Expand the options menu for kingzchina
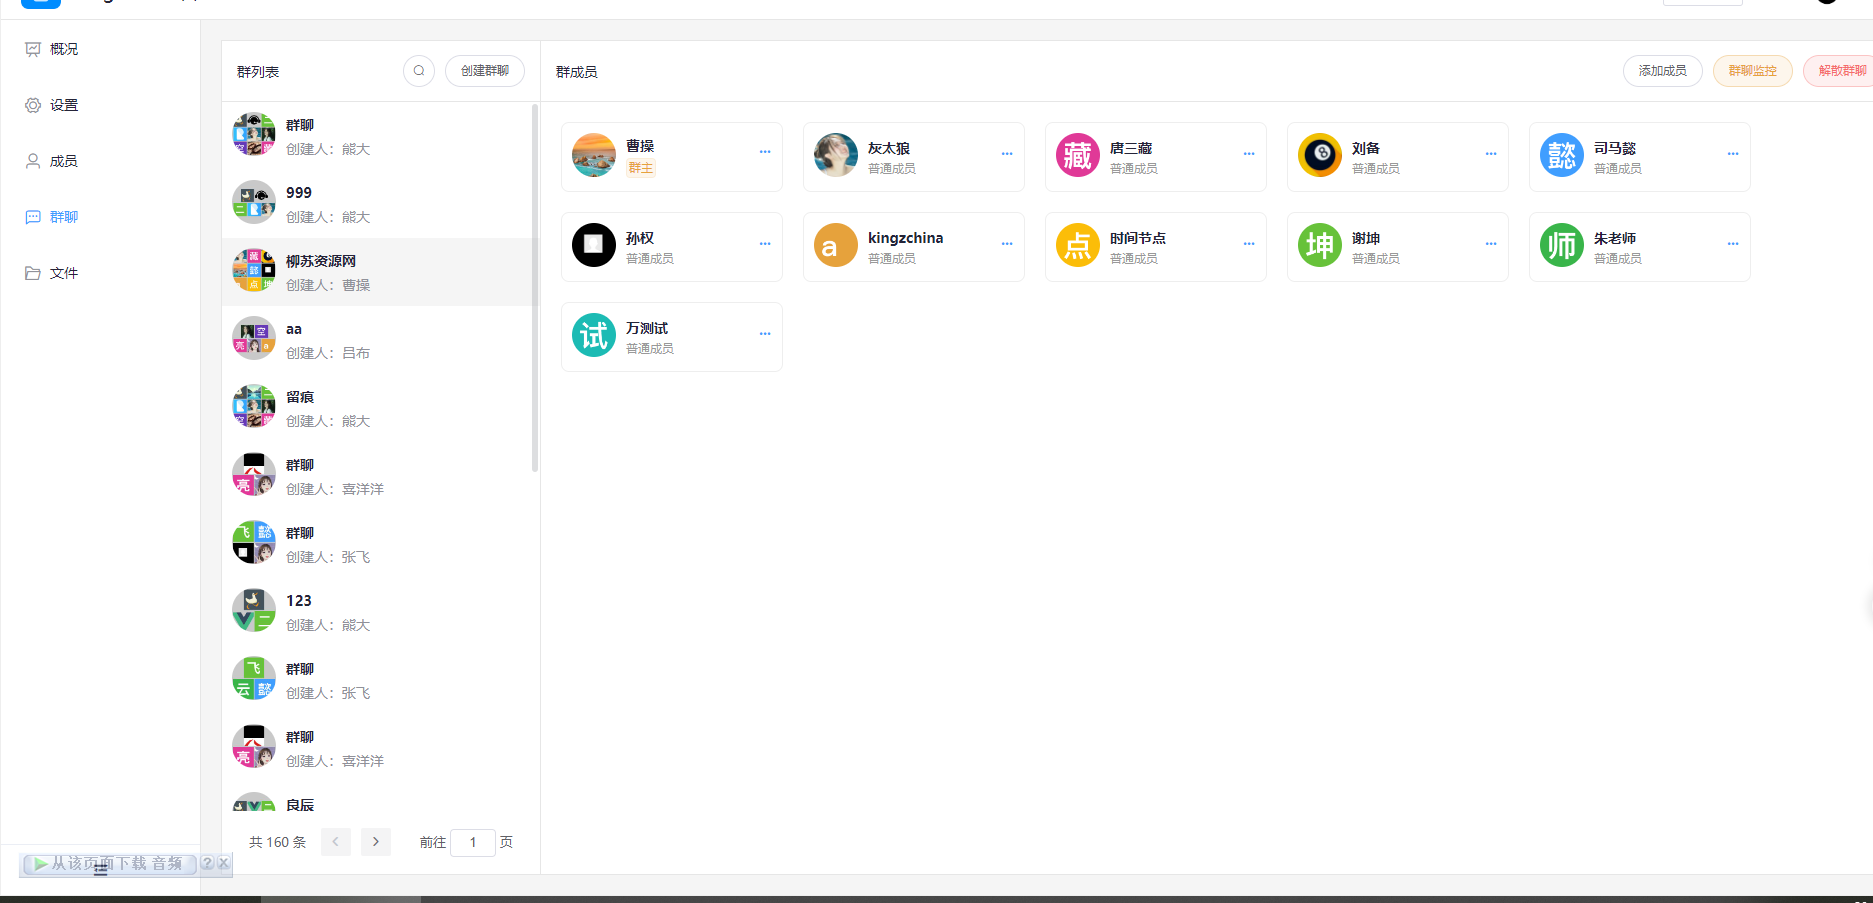Screen dimensions: 1873x903 coord(1007,244)
